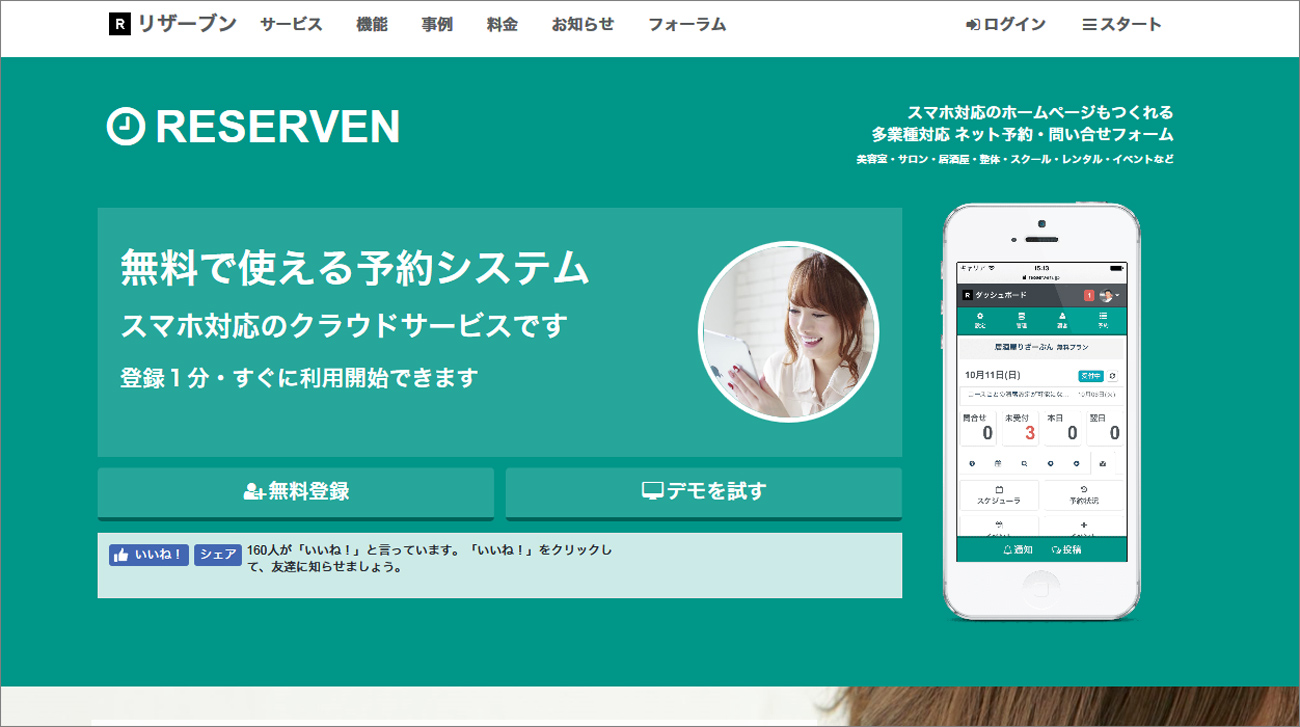Click the デモを試す demo button
Image resolution: width=1300 pixels, height=727 pixels.
tap(704, 492)
